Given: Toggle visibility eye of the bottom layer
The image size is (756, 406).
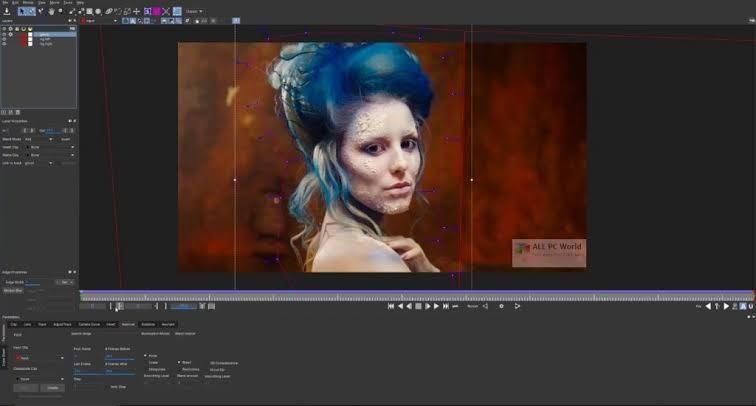Looking at the screenshot, I should tap(4, 44).
